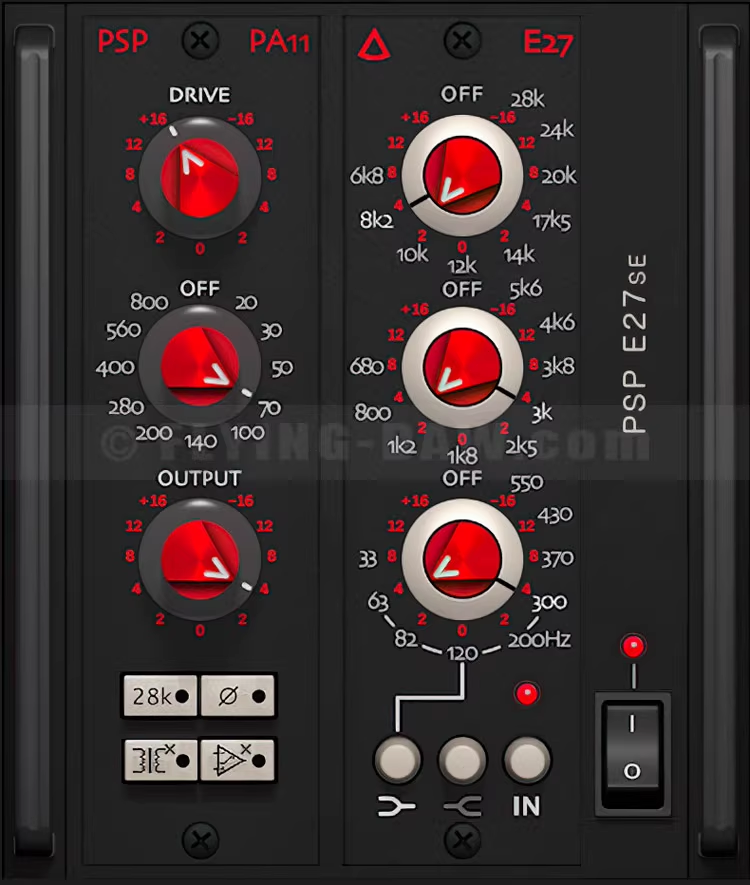The height and width of the screenshot is (885, 750).
Task: Click the PA11 module label
Action: coord(280,41)
